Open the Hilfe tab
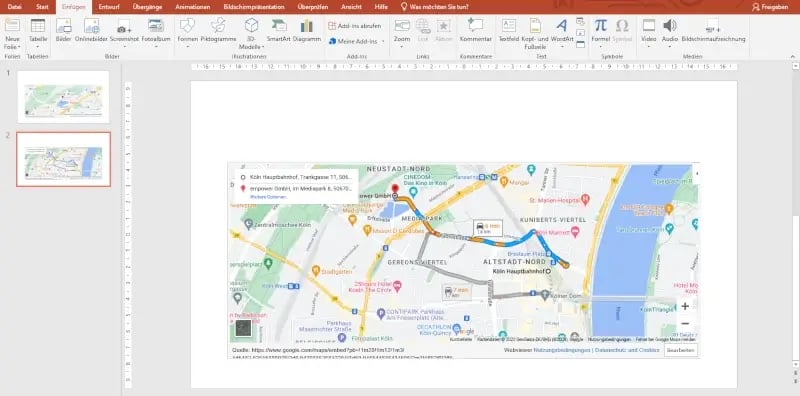 pos(381,7)
